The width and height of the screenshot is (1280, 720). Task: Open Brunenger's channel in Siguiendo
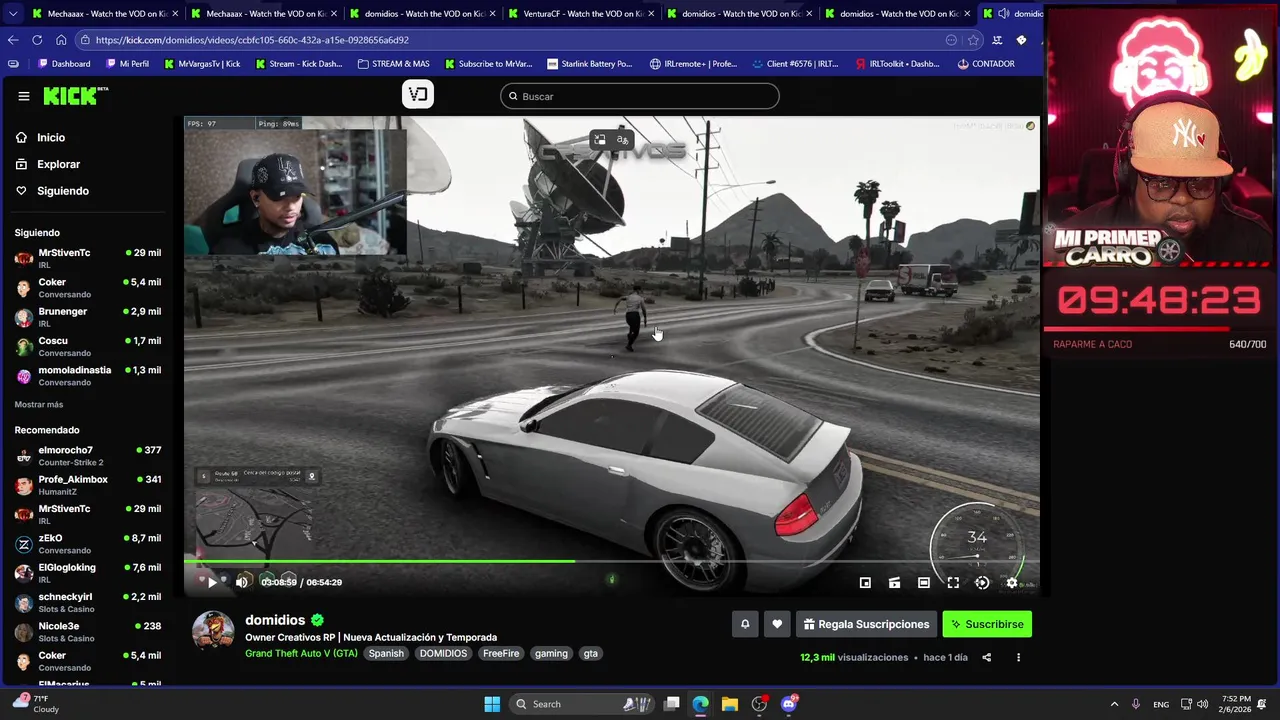[x=88, y=317]
